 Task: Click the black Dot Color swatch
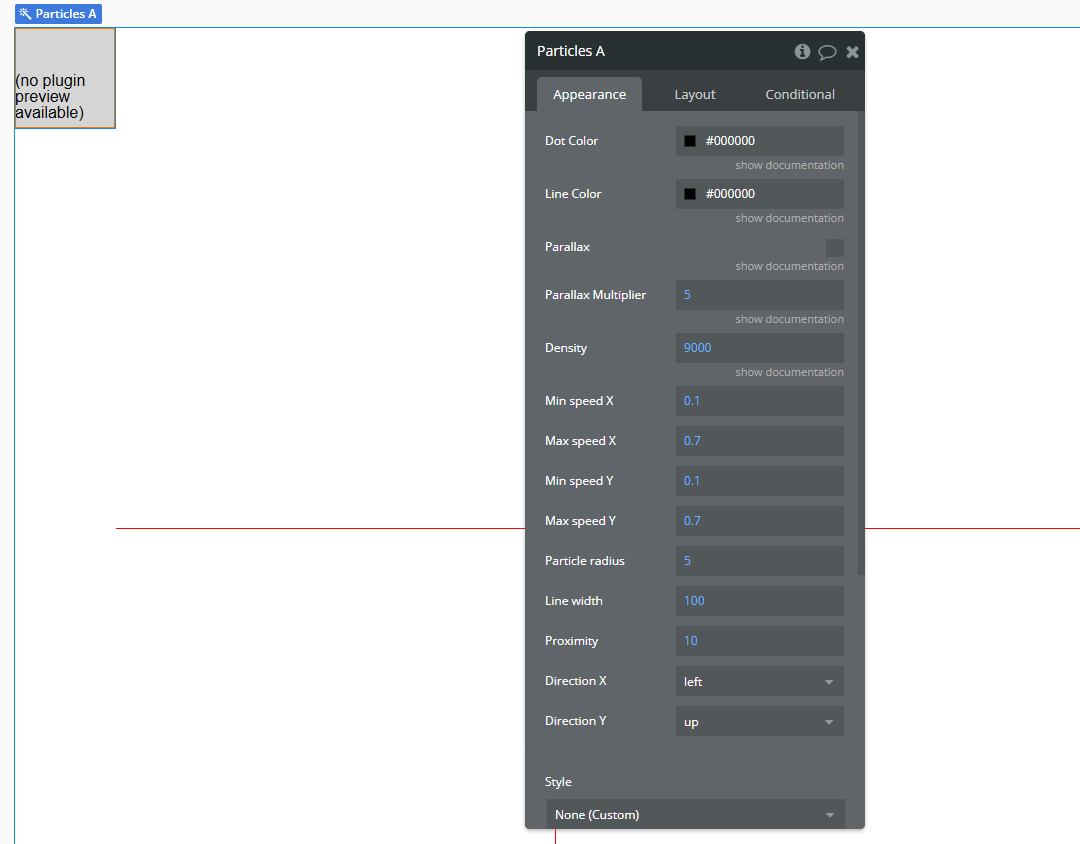coord(689,140)
